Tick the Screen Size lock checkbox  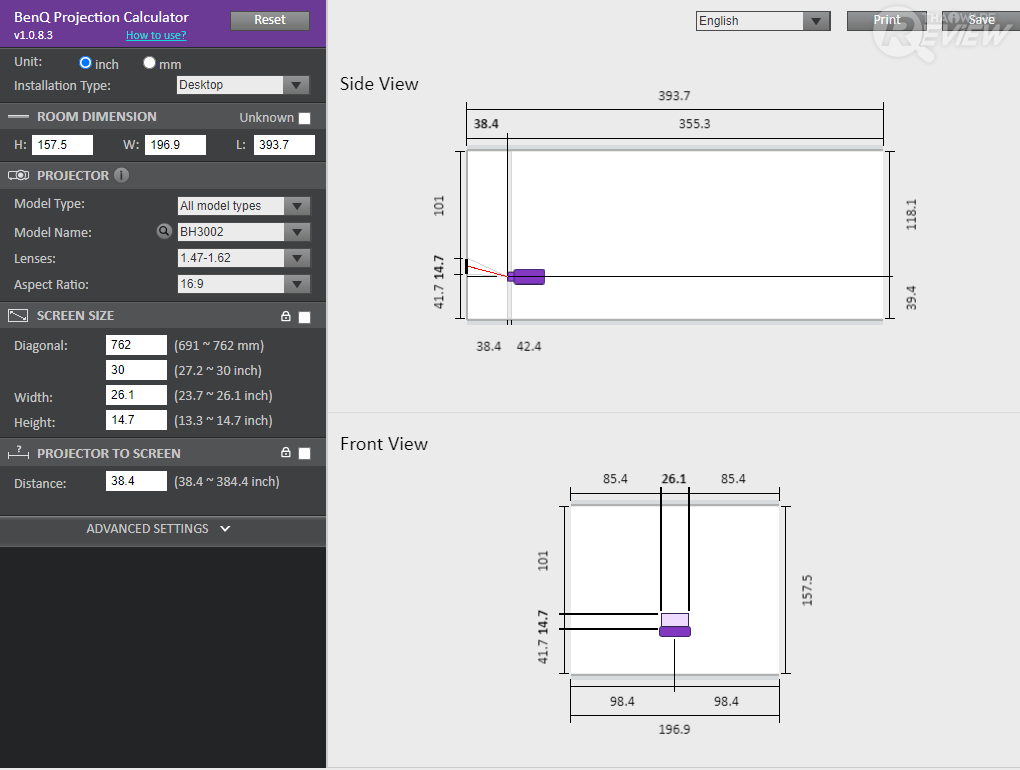[304, 317]
